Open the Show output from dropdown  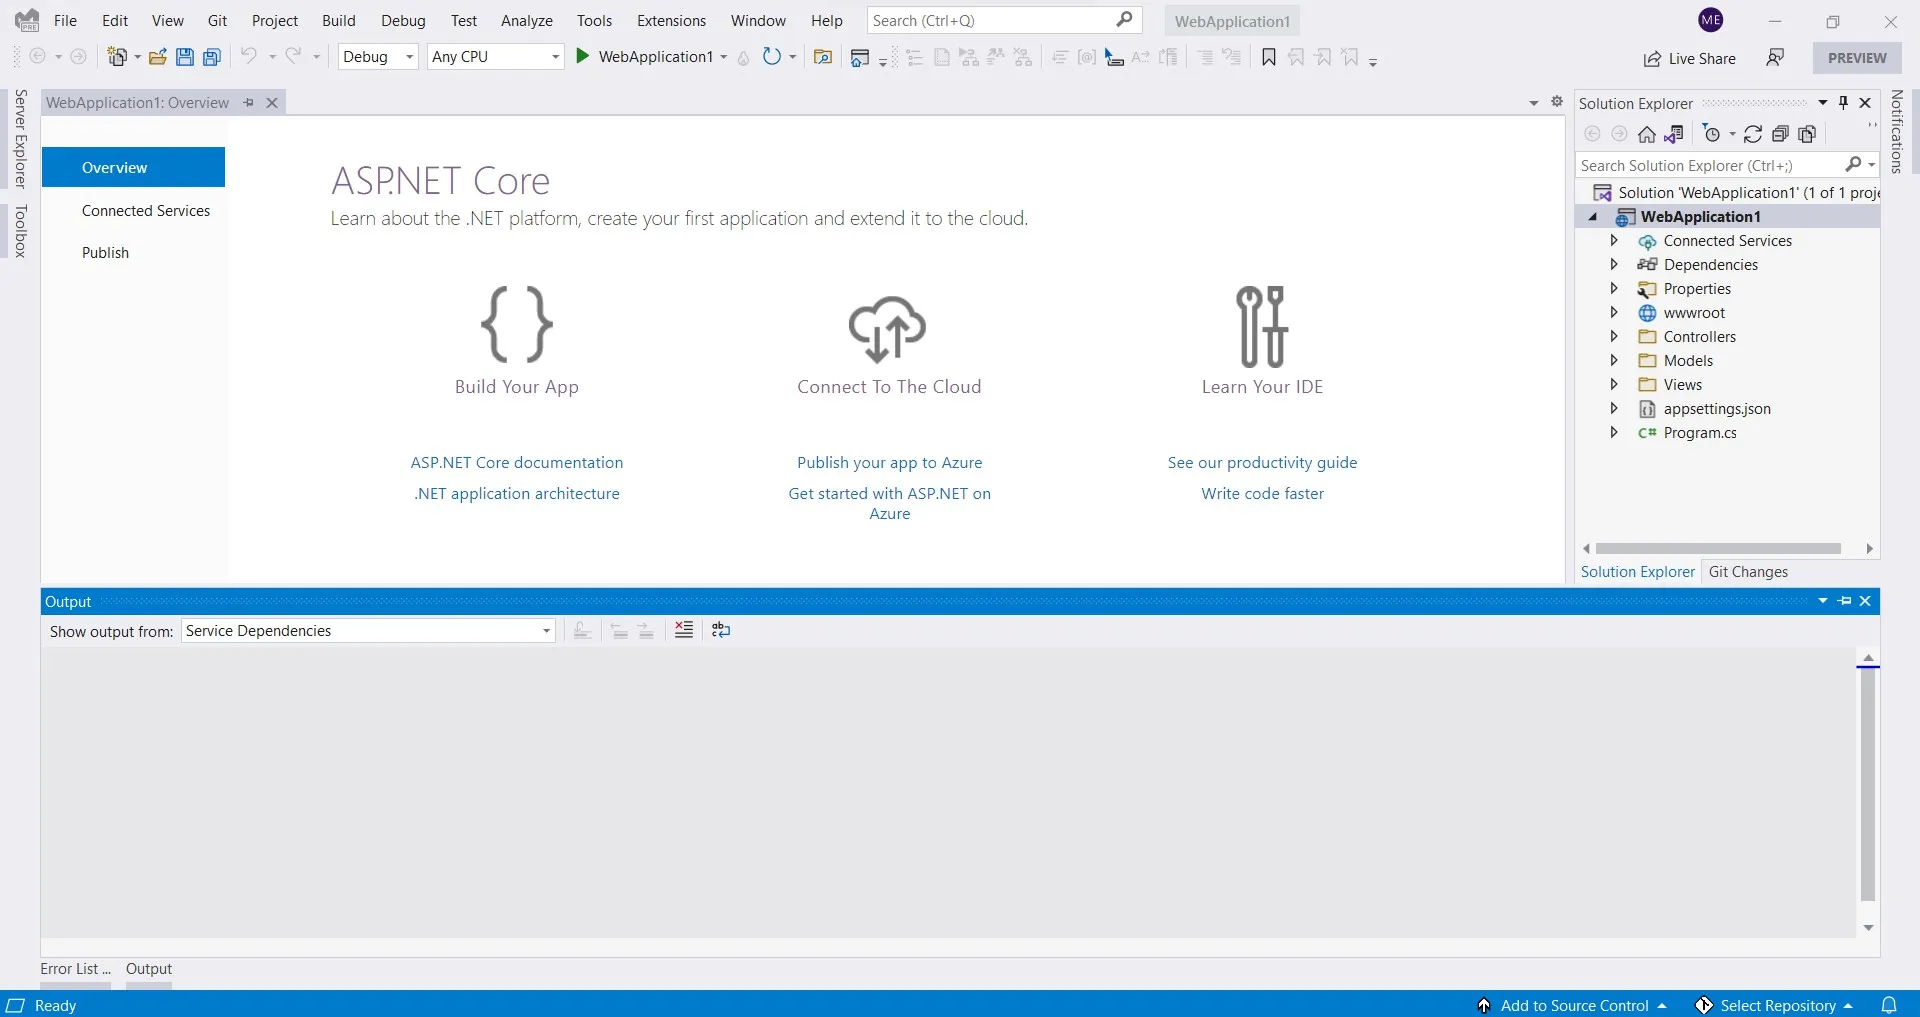tap(368, 631)
